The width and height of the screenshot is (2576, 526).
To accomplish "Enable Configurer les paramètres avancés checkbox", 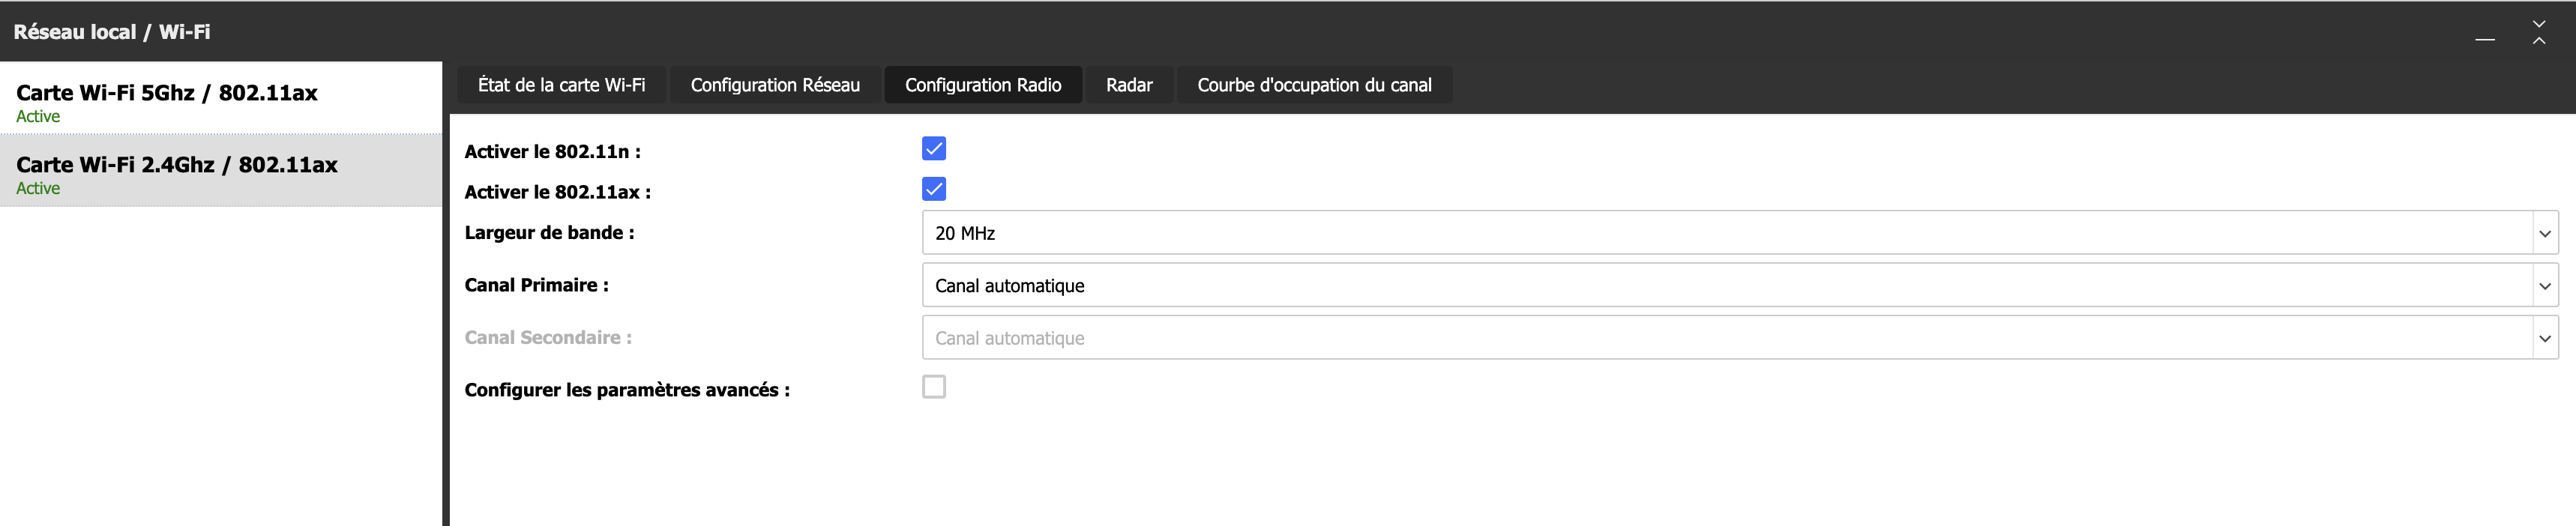I will coord(934,387).
